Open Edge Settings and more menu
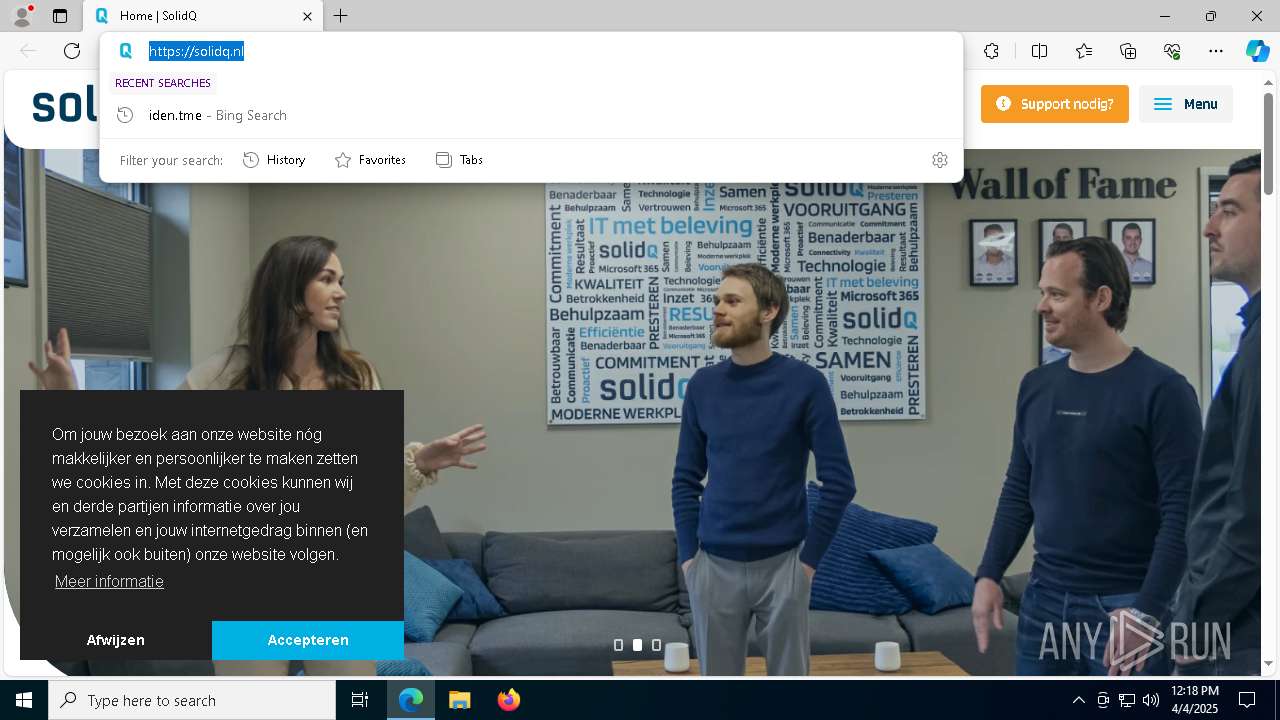Screen dimensions: 1280x720 click(x=1216, y=51)
